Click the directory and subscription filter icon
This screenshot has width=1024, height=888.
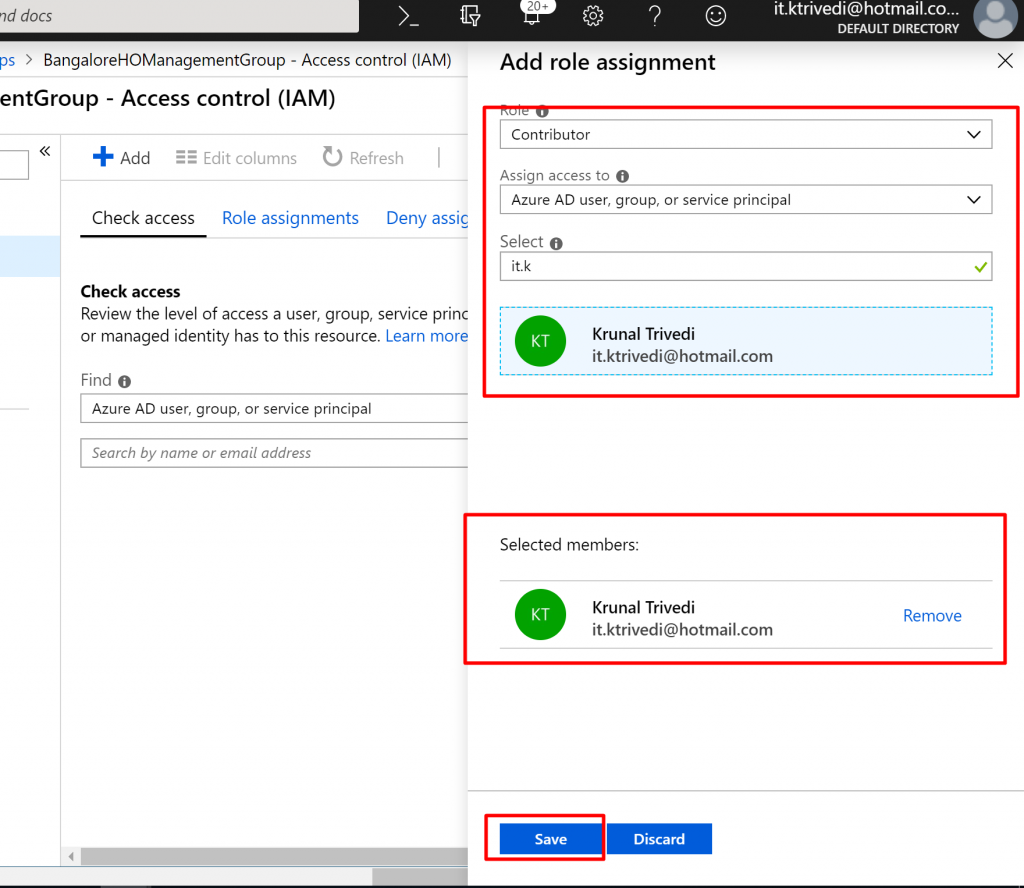click(x=471, y=16)
